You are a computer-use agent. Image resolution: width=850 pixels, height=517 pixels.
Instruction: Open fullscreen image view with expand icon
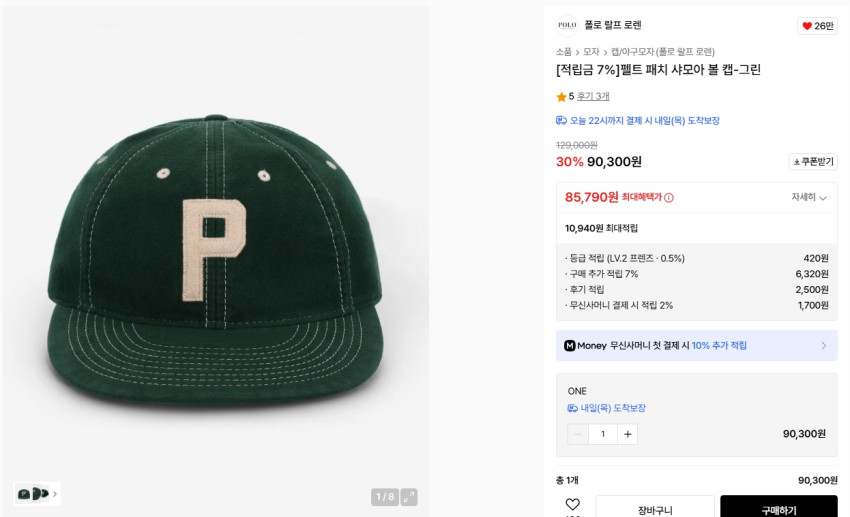[409, 497]
